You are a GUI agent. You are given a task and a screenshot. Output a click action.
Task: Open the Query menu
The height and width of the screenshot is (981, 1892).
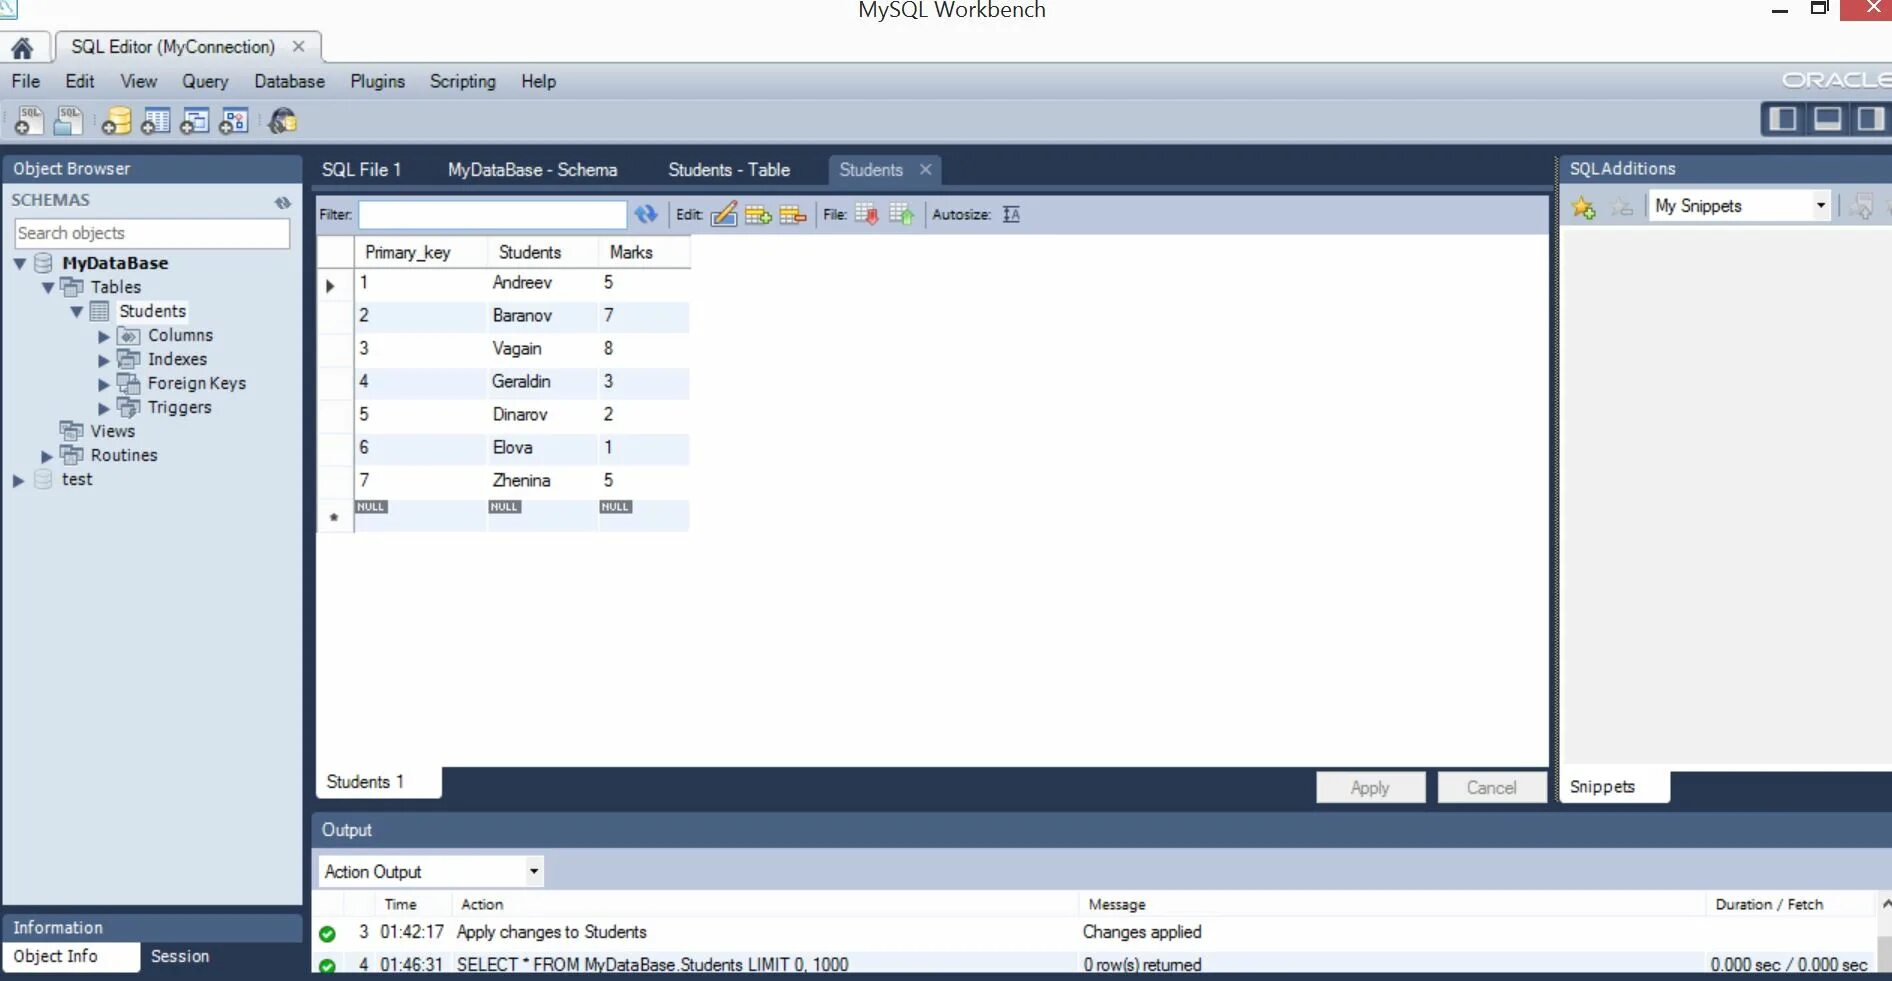pyautogui.click(x=205, y=81)
